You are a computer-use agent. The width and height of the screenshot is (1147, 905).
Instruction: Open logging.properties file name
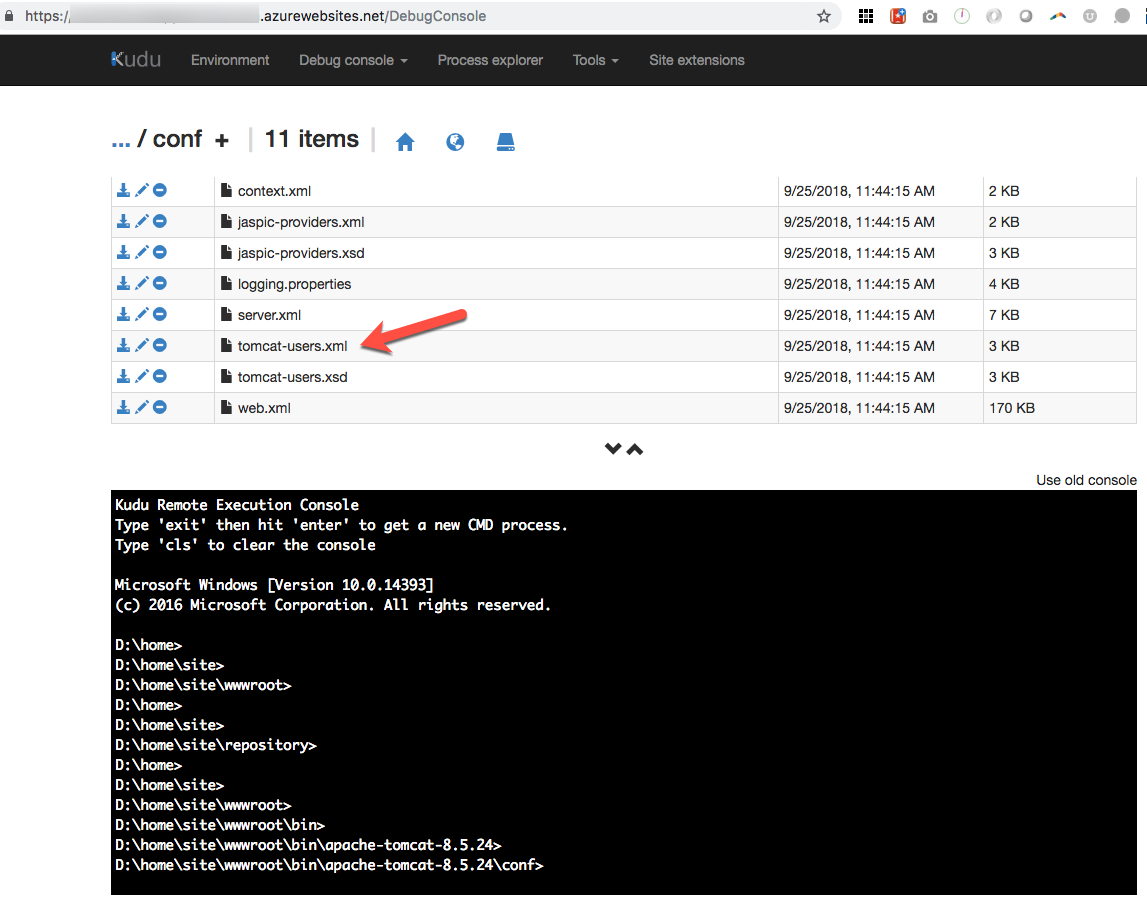(294, 284)
